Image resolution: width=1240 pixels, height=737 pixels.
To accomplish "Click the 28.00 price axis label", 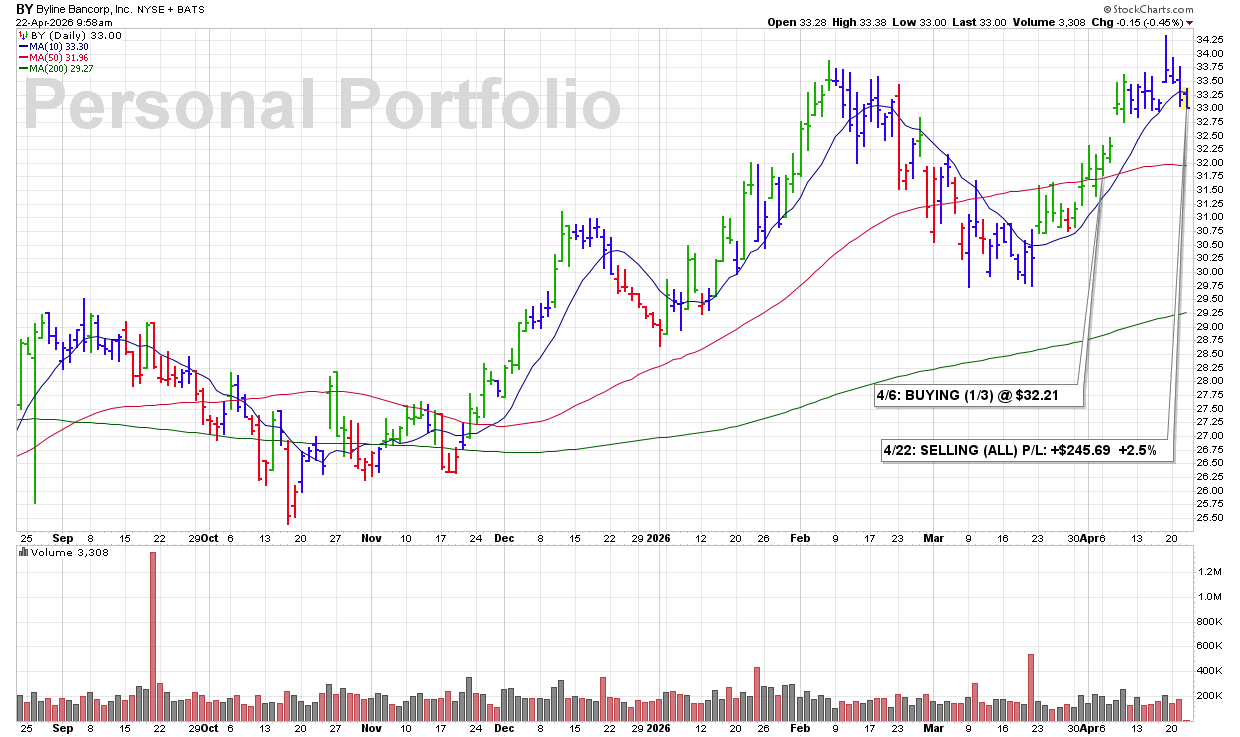I will (x=1211, y=381).
